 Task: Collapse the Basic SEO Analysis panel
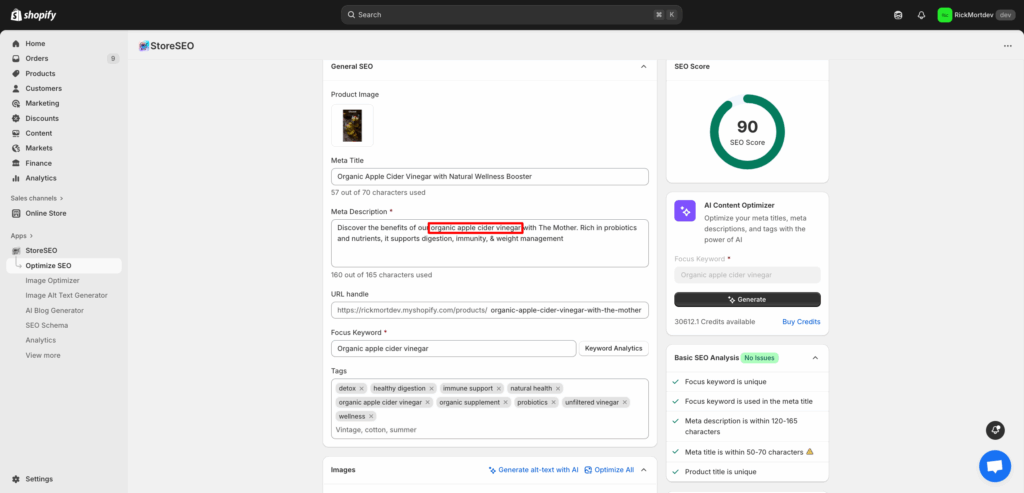[815, 357]
